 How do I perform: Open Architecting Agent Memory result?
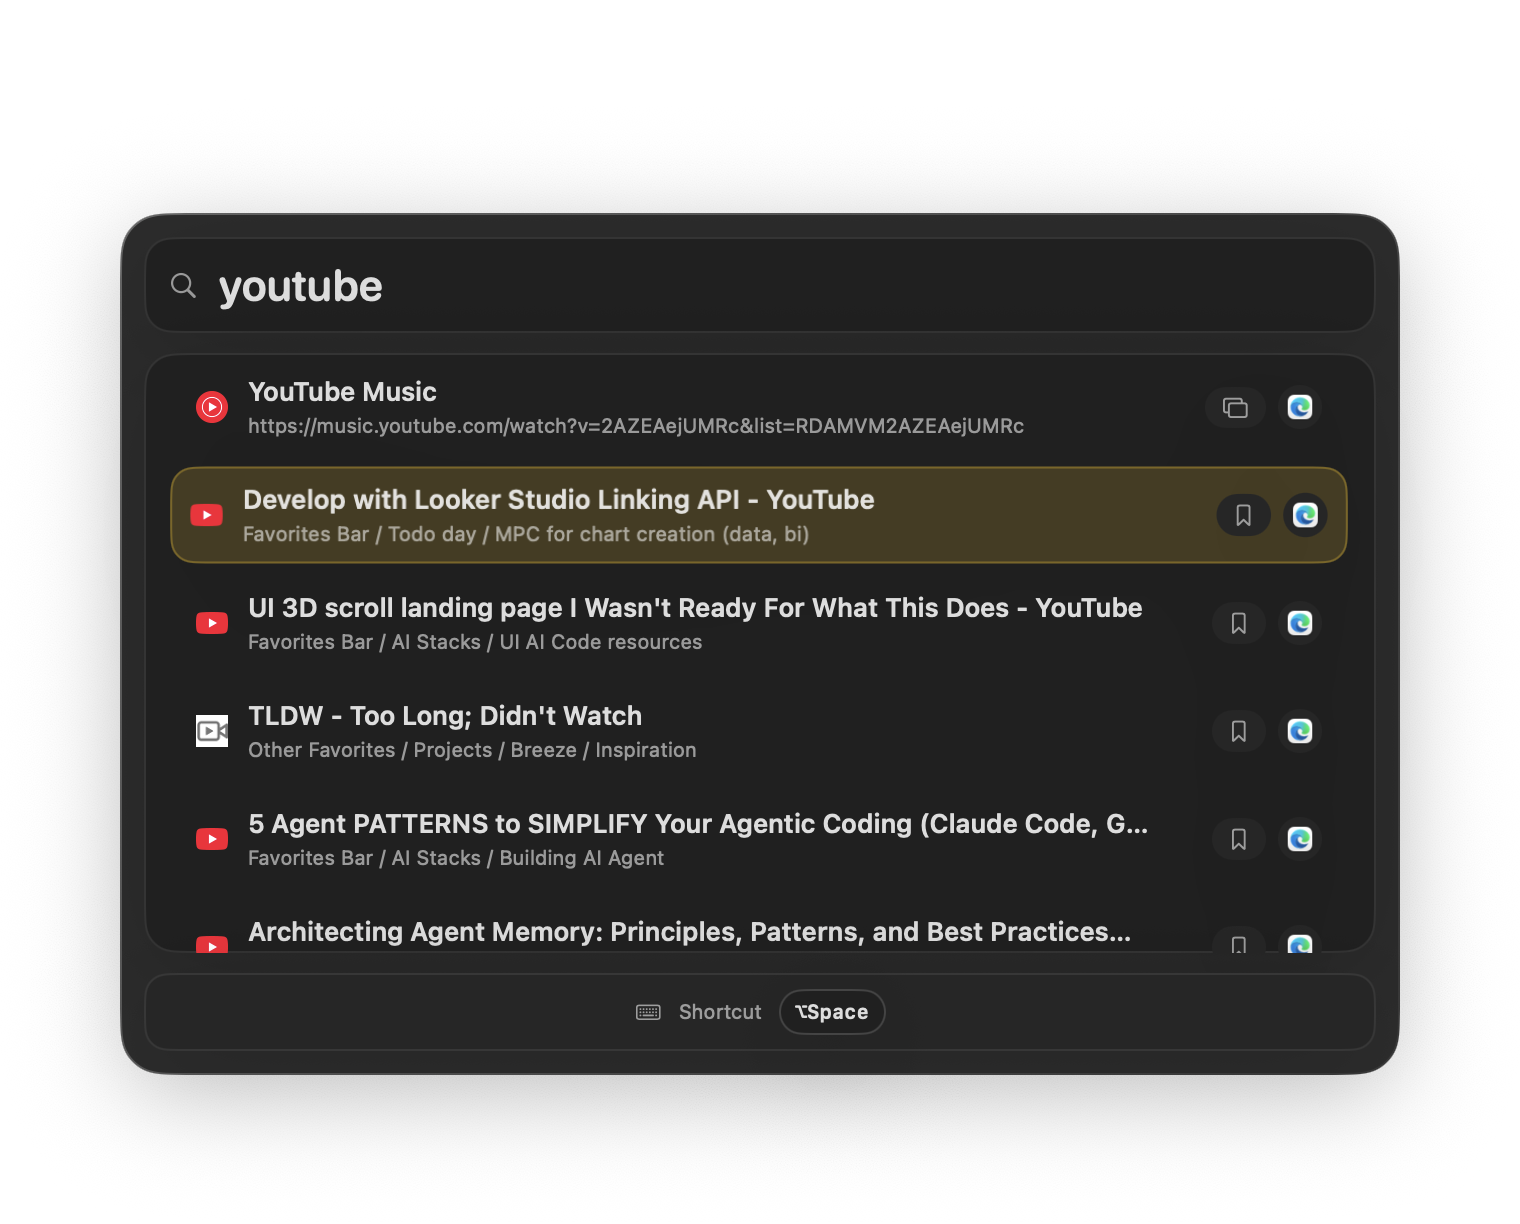tap(759, 926)
